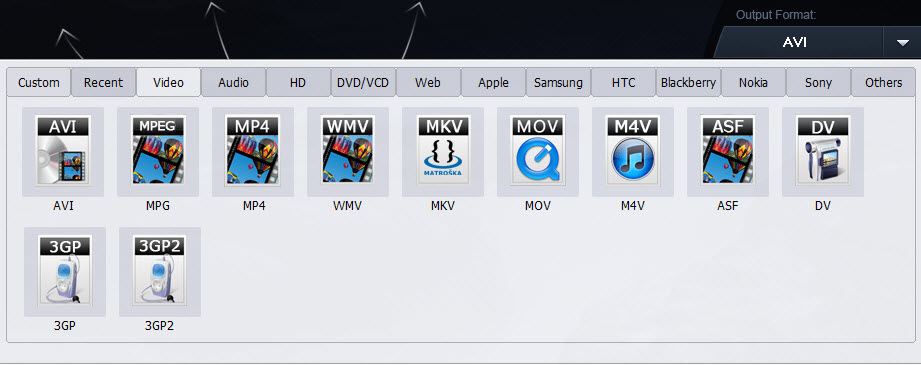Click the 3GP2 text label
The image size is (921, 365).
point(160,326)
